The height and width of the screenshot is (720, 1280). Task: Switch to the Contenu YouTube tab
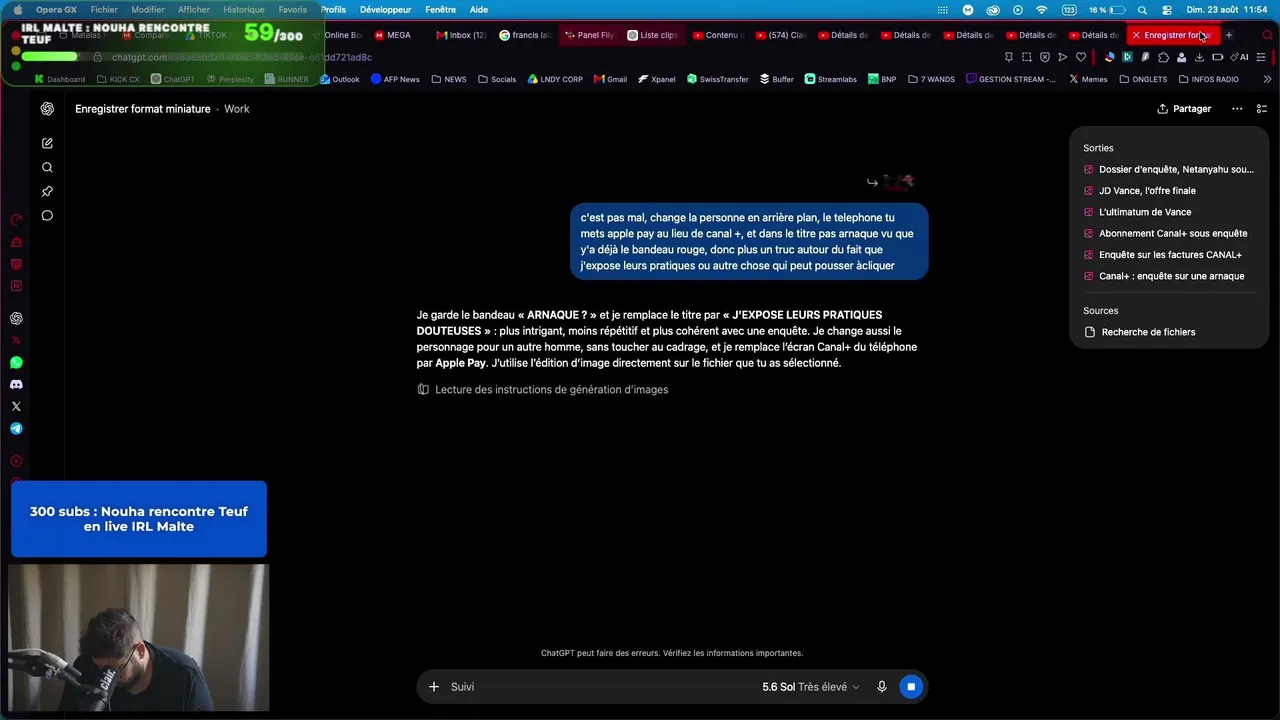pos(717,35)
